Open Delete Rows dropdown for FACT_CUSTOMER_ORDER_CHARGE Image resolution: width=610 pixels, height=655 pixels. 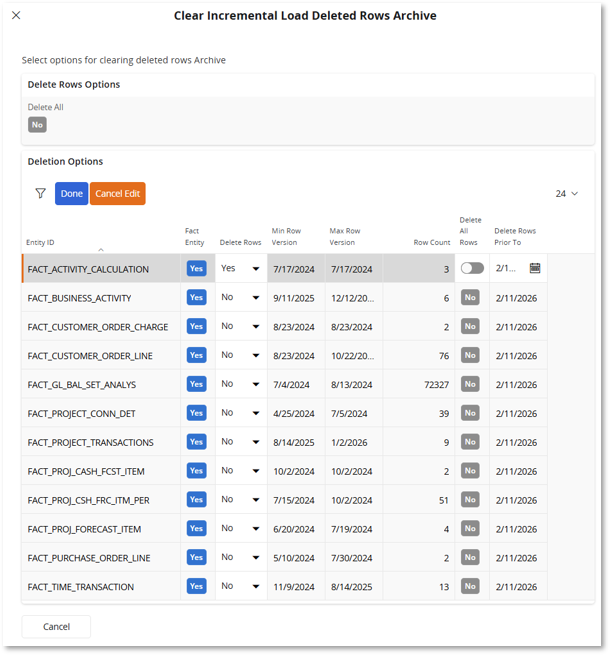pyautogui.click(x=241, y=326)
